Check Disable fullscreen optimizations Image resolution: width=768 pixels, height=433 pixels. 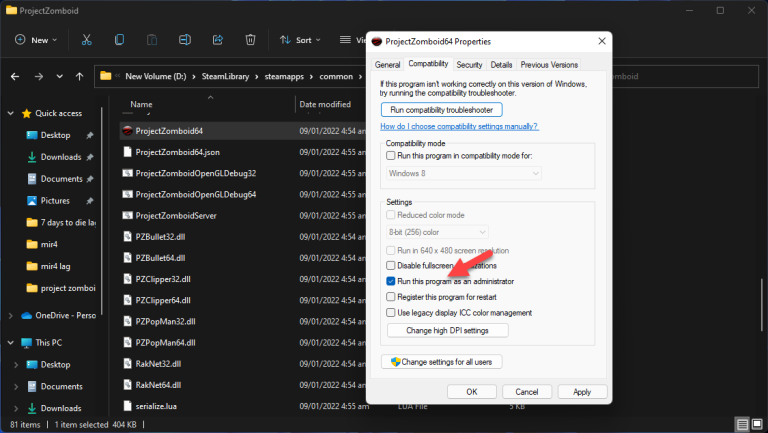click(x=390, y=265)
